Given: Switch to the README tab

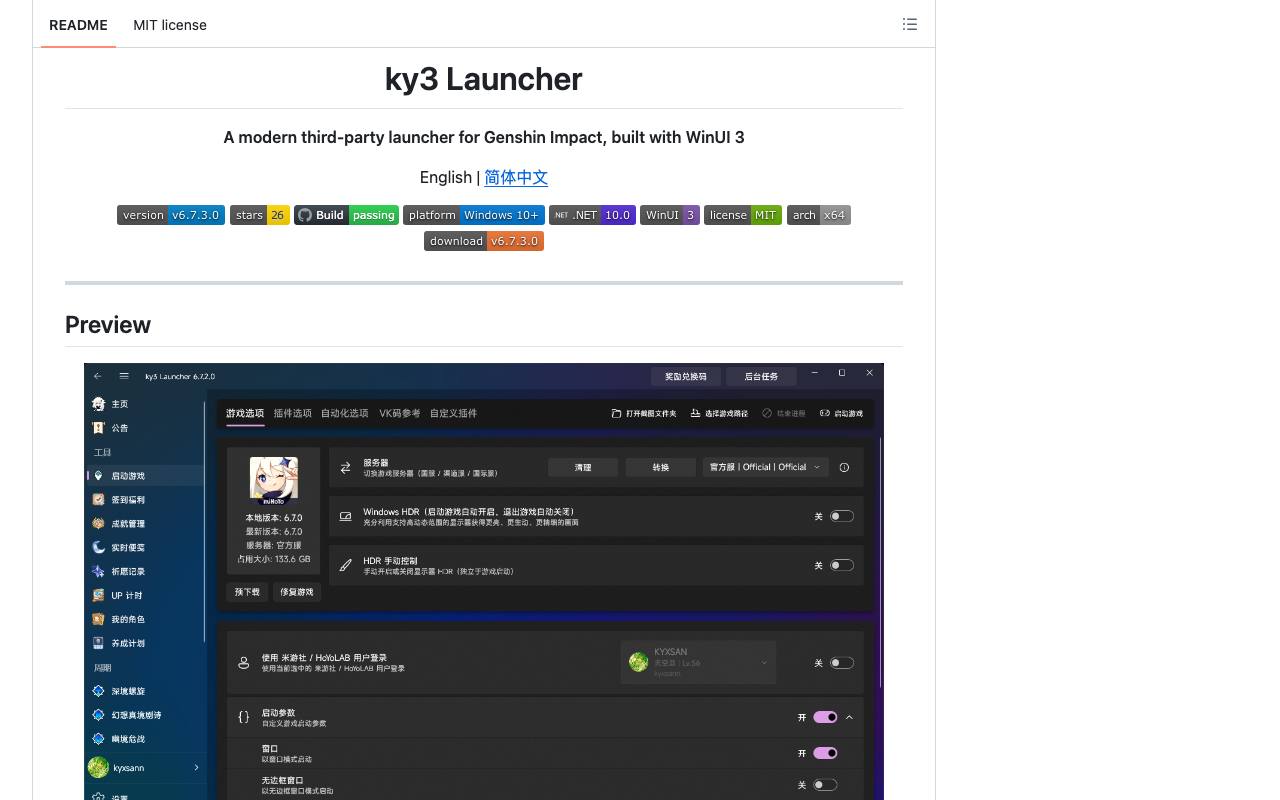Looking at the screenshot, I should tap(78, 25).
